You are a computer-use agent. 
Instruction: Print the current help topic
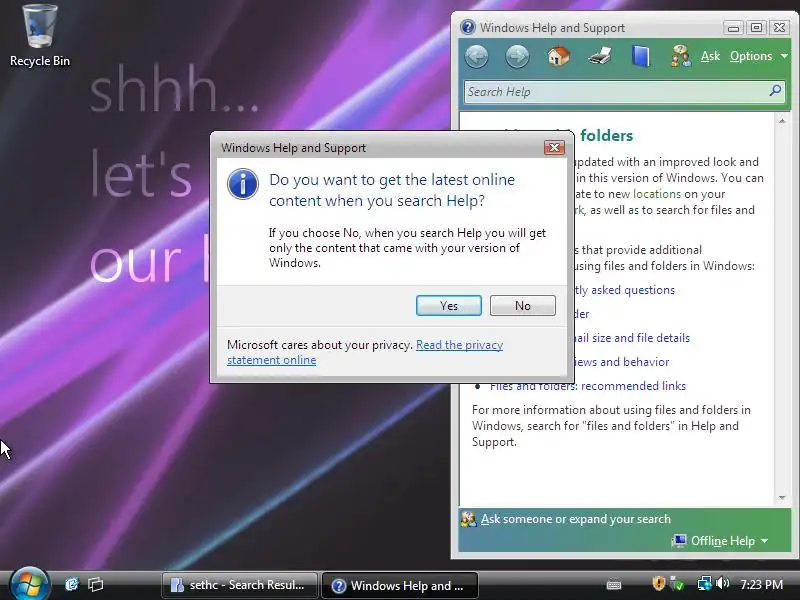599,56
